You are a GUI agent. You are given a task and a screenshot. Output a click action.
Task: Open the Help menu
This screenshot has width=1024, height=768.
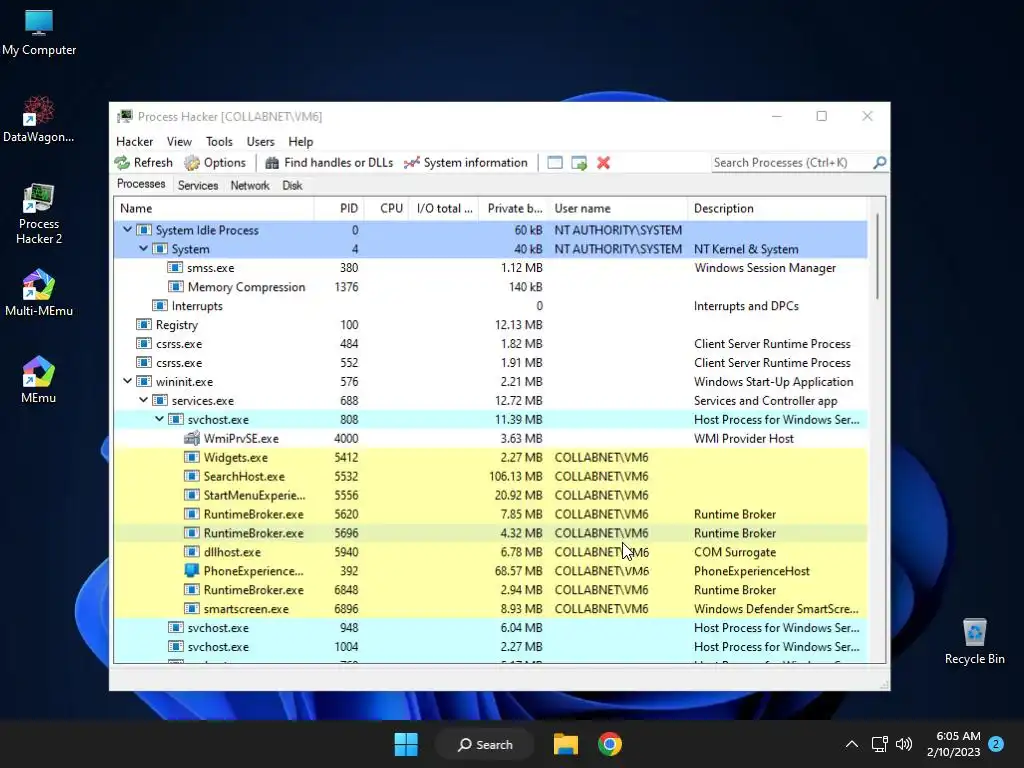300,142
